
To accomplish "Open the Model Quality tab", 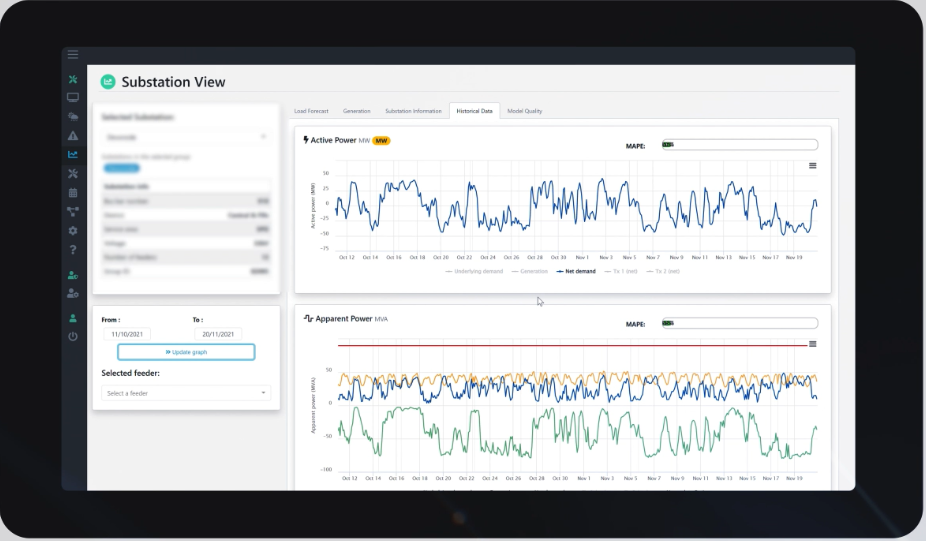I will coord(524,111).
